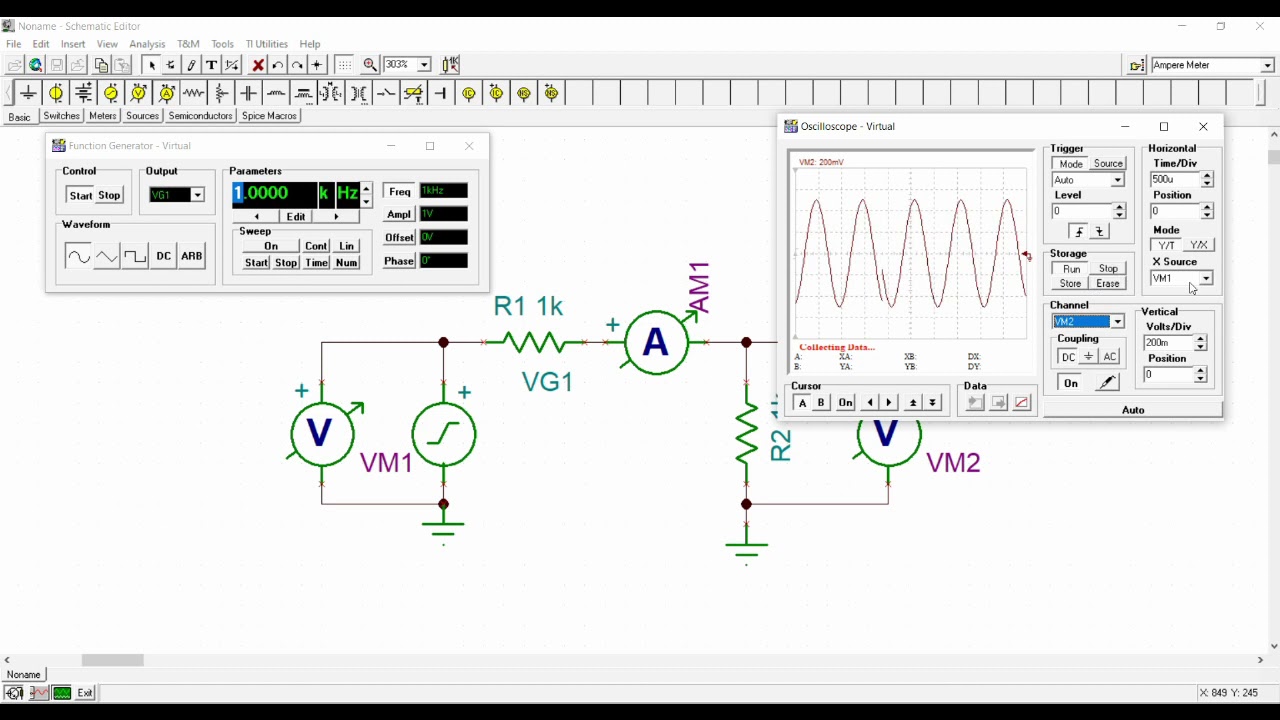The width and height of the screenshot is (1280, 720).
Task: Click Stop in Oscilloscope Storage
Action: click(1108, 269)
